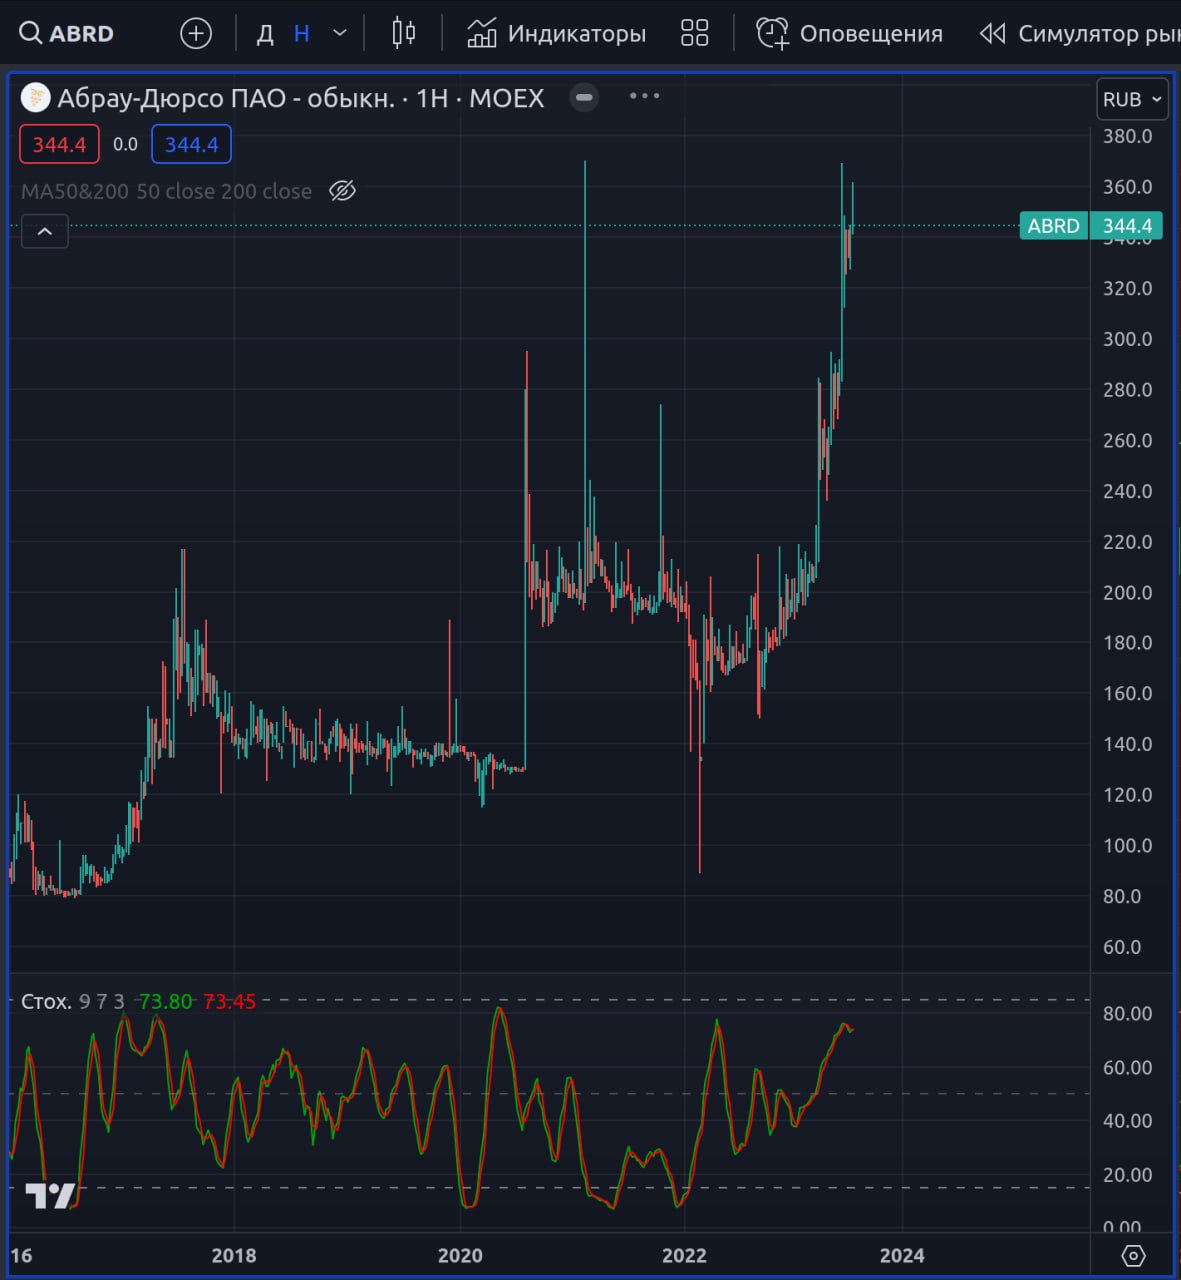Toggle the gray minus status pill in legend
1181x1280 pixels.
tap(584, 97)
